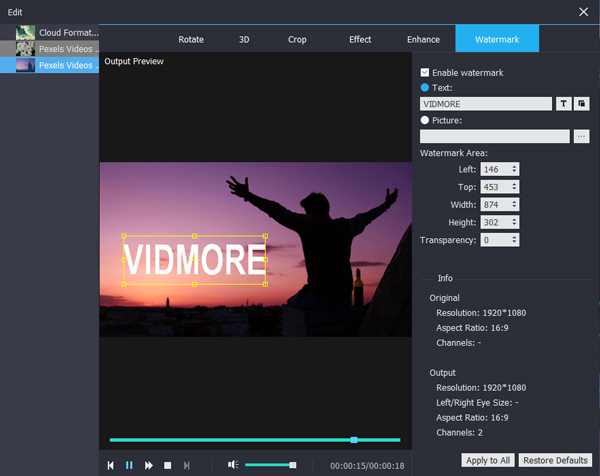
Task: Toggle Enable watermark checkbox
Action: click(424, 72)
